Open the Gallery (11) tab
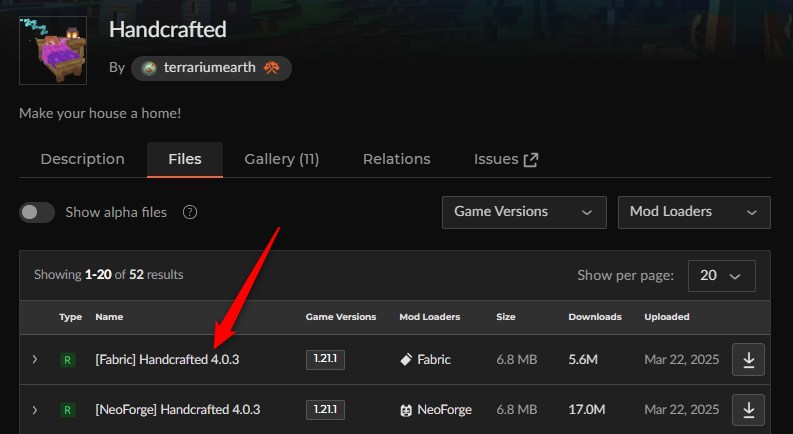This screenshot has height=434, width=793. coord(282,159)
